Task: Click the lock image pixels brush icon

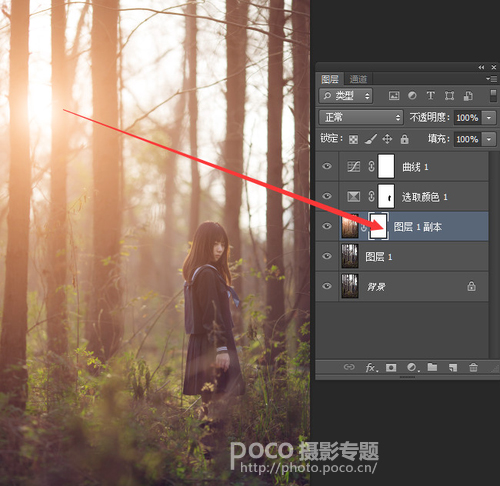Action: pos(370,139)
